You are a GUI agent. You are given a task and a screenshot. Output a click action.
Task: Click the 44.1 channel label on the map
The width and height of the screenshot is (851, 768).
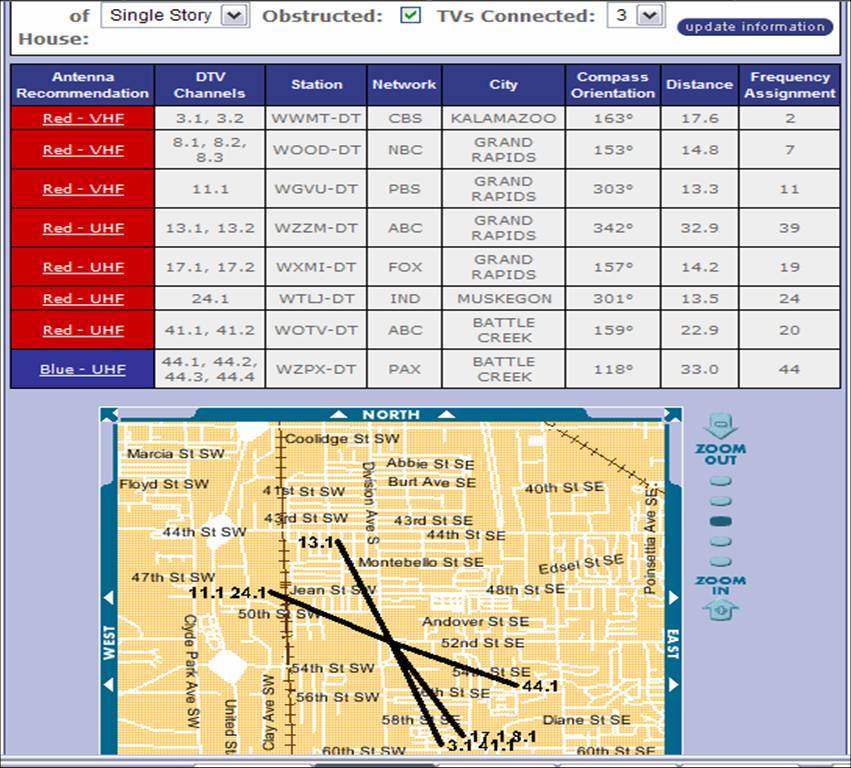[540, 686]
